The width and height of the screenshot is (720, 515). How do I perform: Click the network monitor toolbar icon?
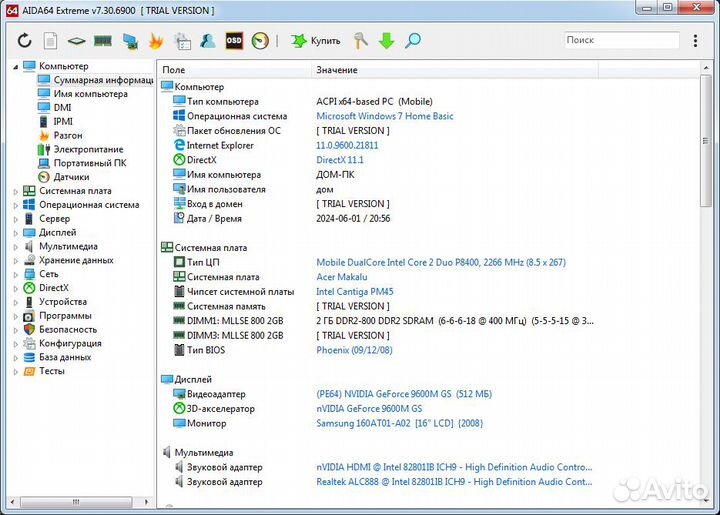tap(130, 41)
